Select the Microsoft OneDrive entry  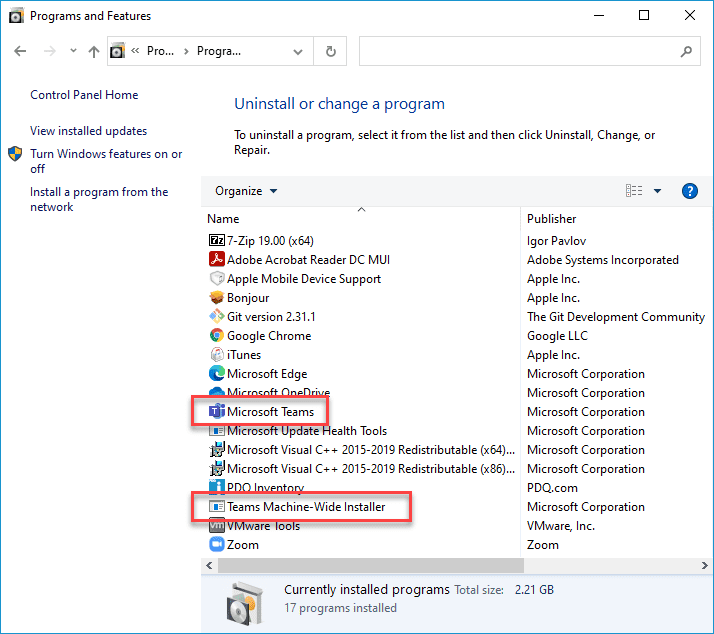click(x=278, y=392)
